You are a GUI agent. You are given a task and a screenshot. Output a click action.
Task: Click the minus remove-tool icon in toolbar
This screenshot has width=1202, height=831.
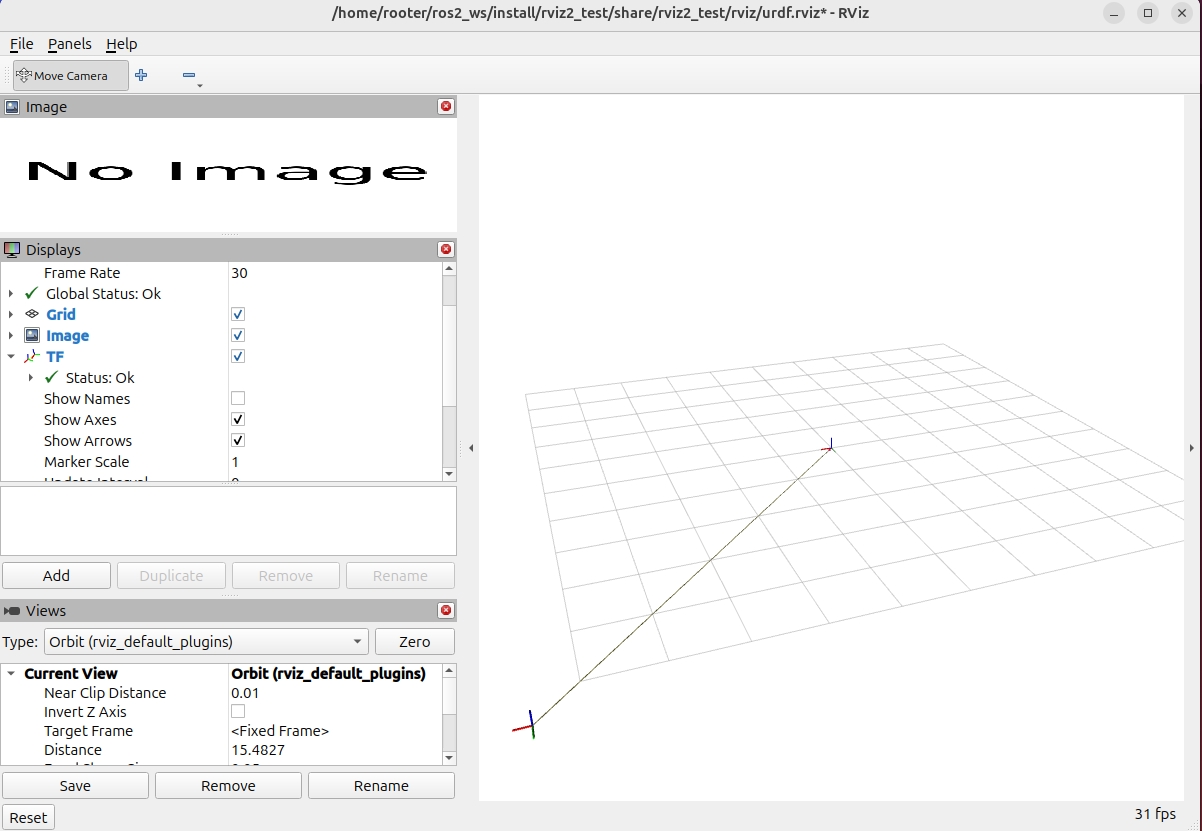pyautogui.click(x=189, y=76)
